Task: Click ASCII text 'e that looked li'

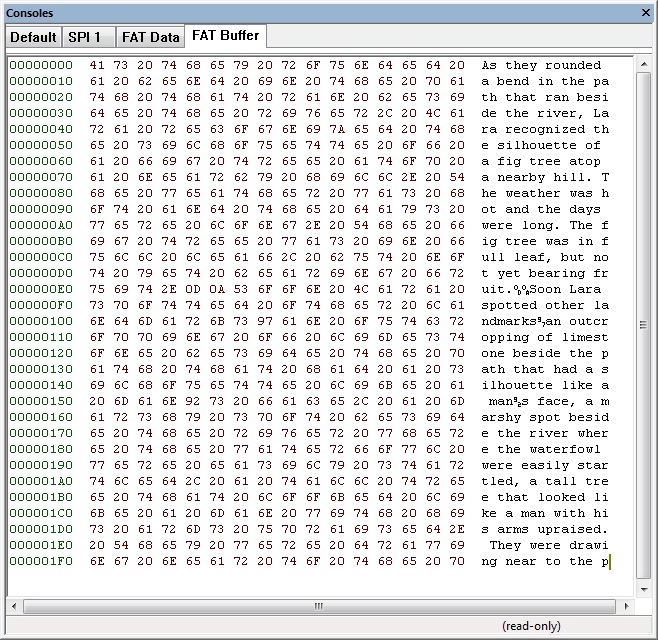Action: pyautogui.click(x=545, y=497)
